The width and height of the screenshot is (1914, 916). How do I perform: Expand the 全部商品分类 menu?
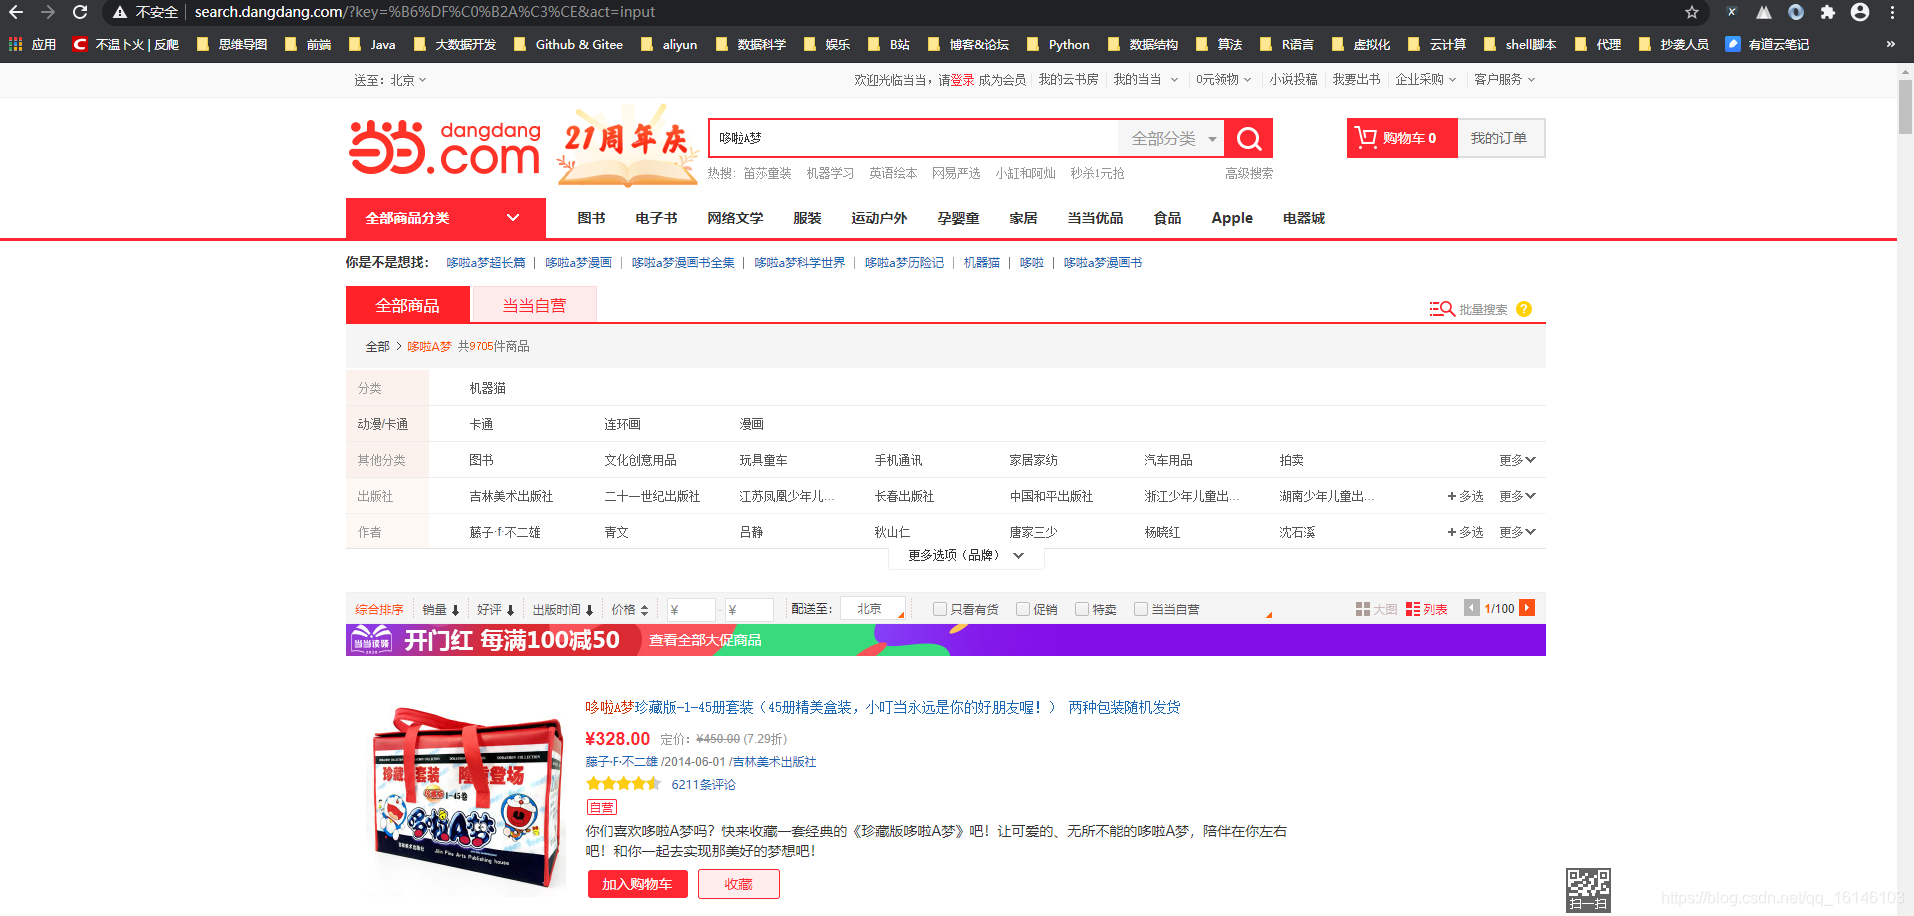[x=446, y=218]
